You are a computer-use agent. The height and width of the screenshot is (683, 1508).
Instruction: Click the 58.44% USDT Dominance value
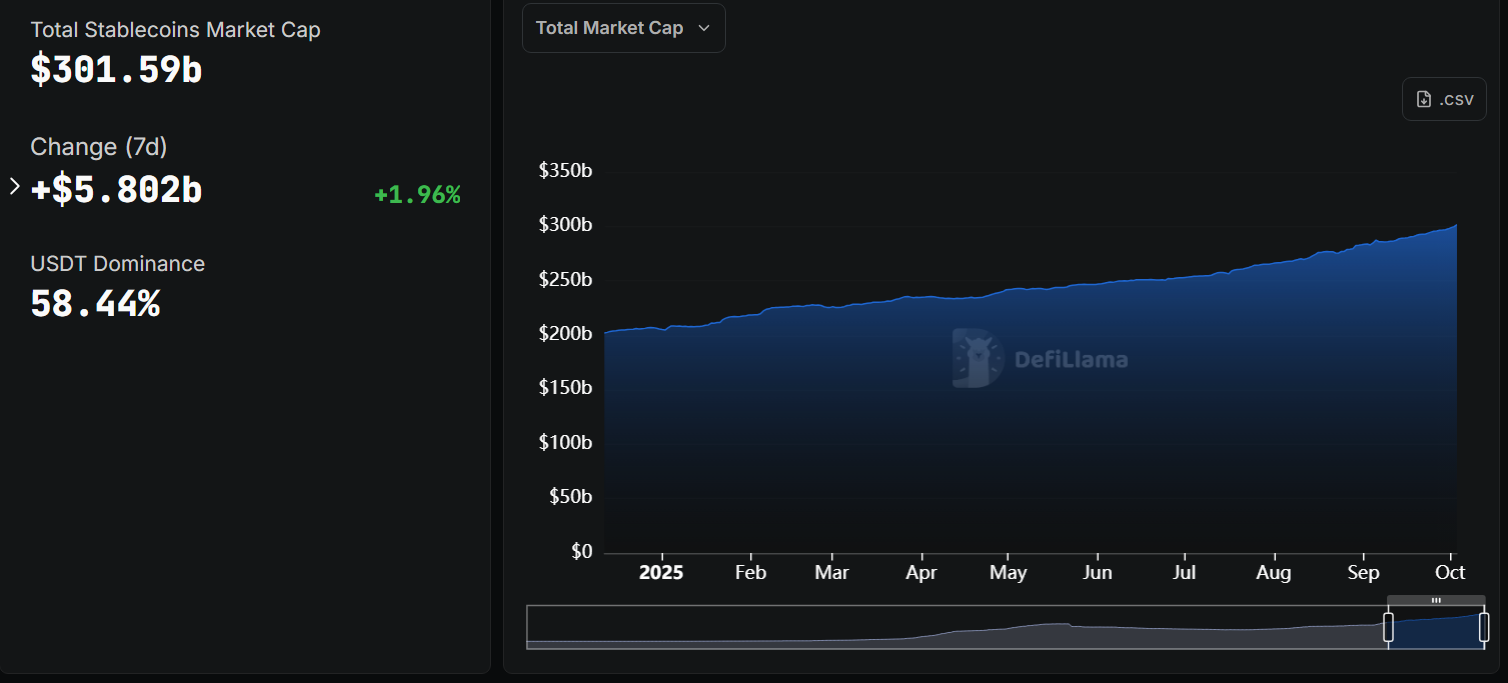click(x=95, y=304)
